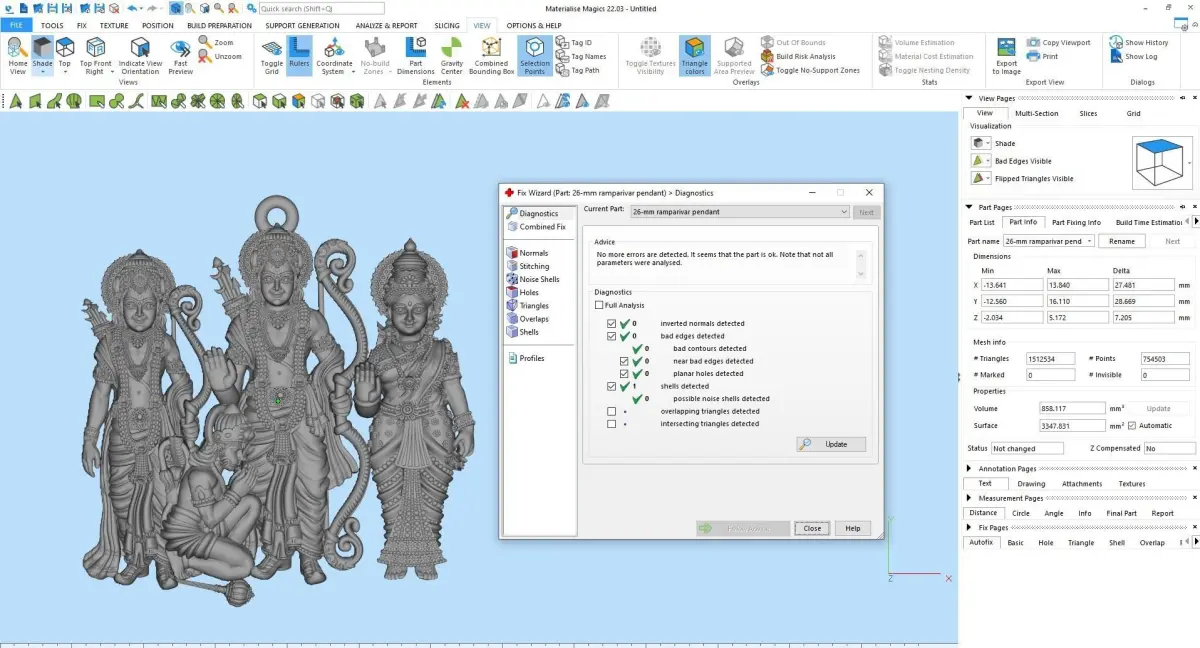Screen dimensions: 1200x648
Task: Collapse the Part Pages section
Action: click(971, 207)
